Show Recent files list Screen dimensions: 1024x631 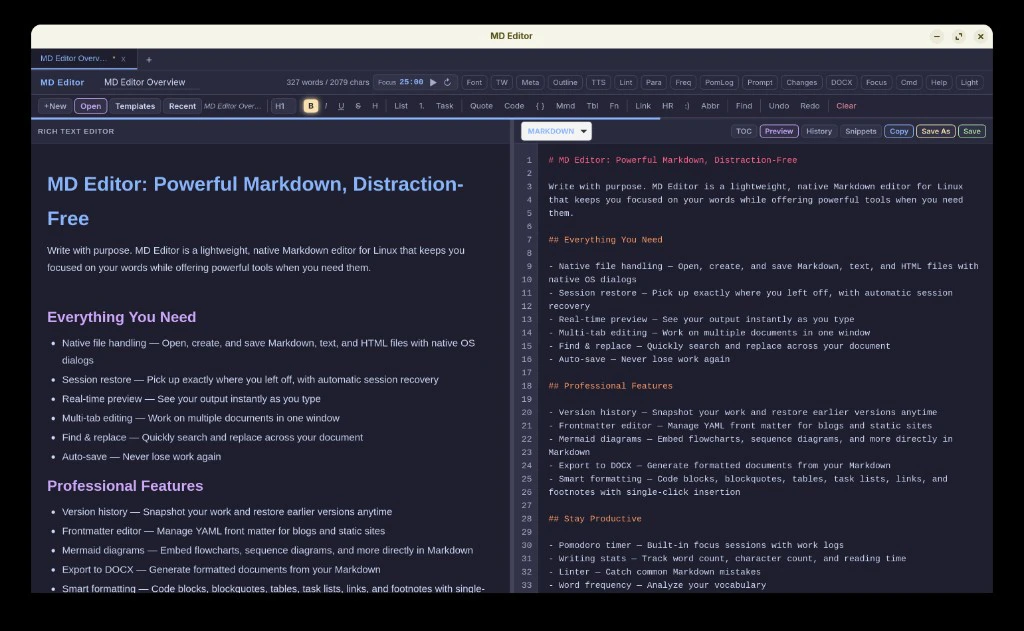pyautogui.click(x=182, y=106)
